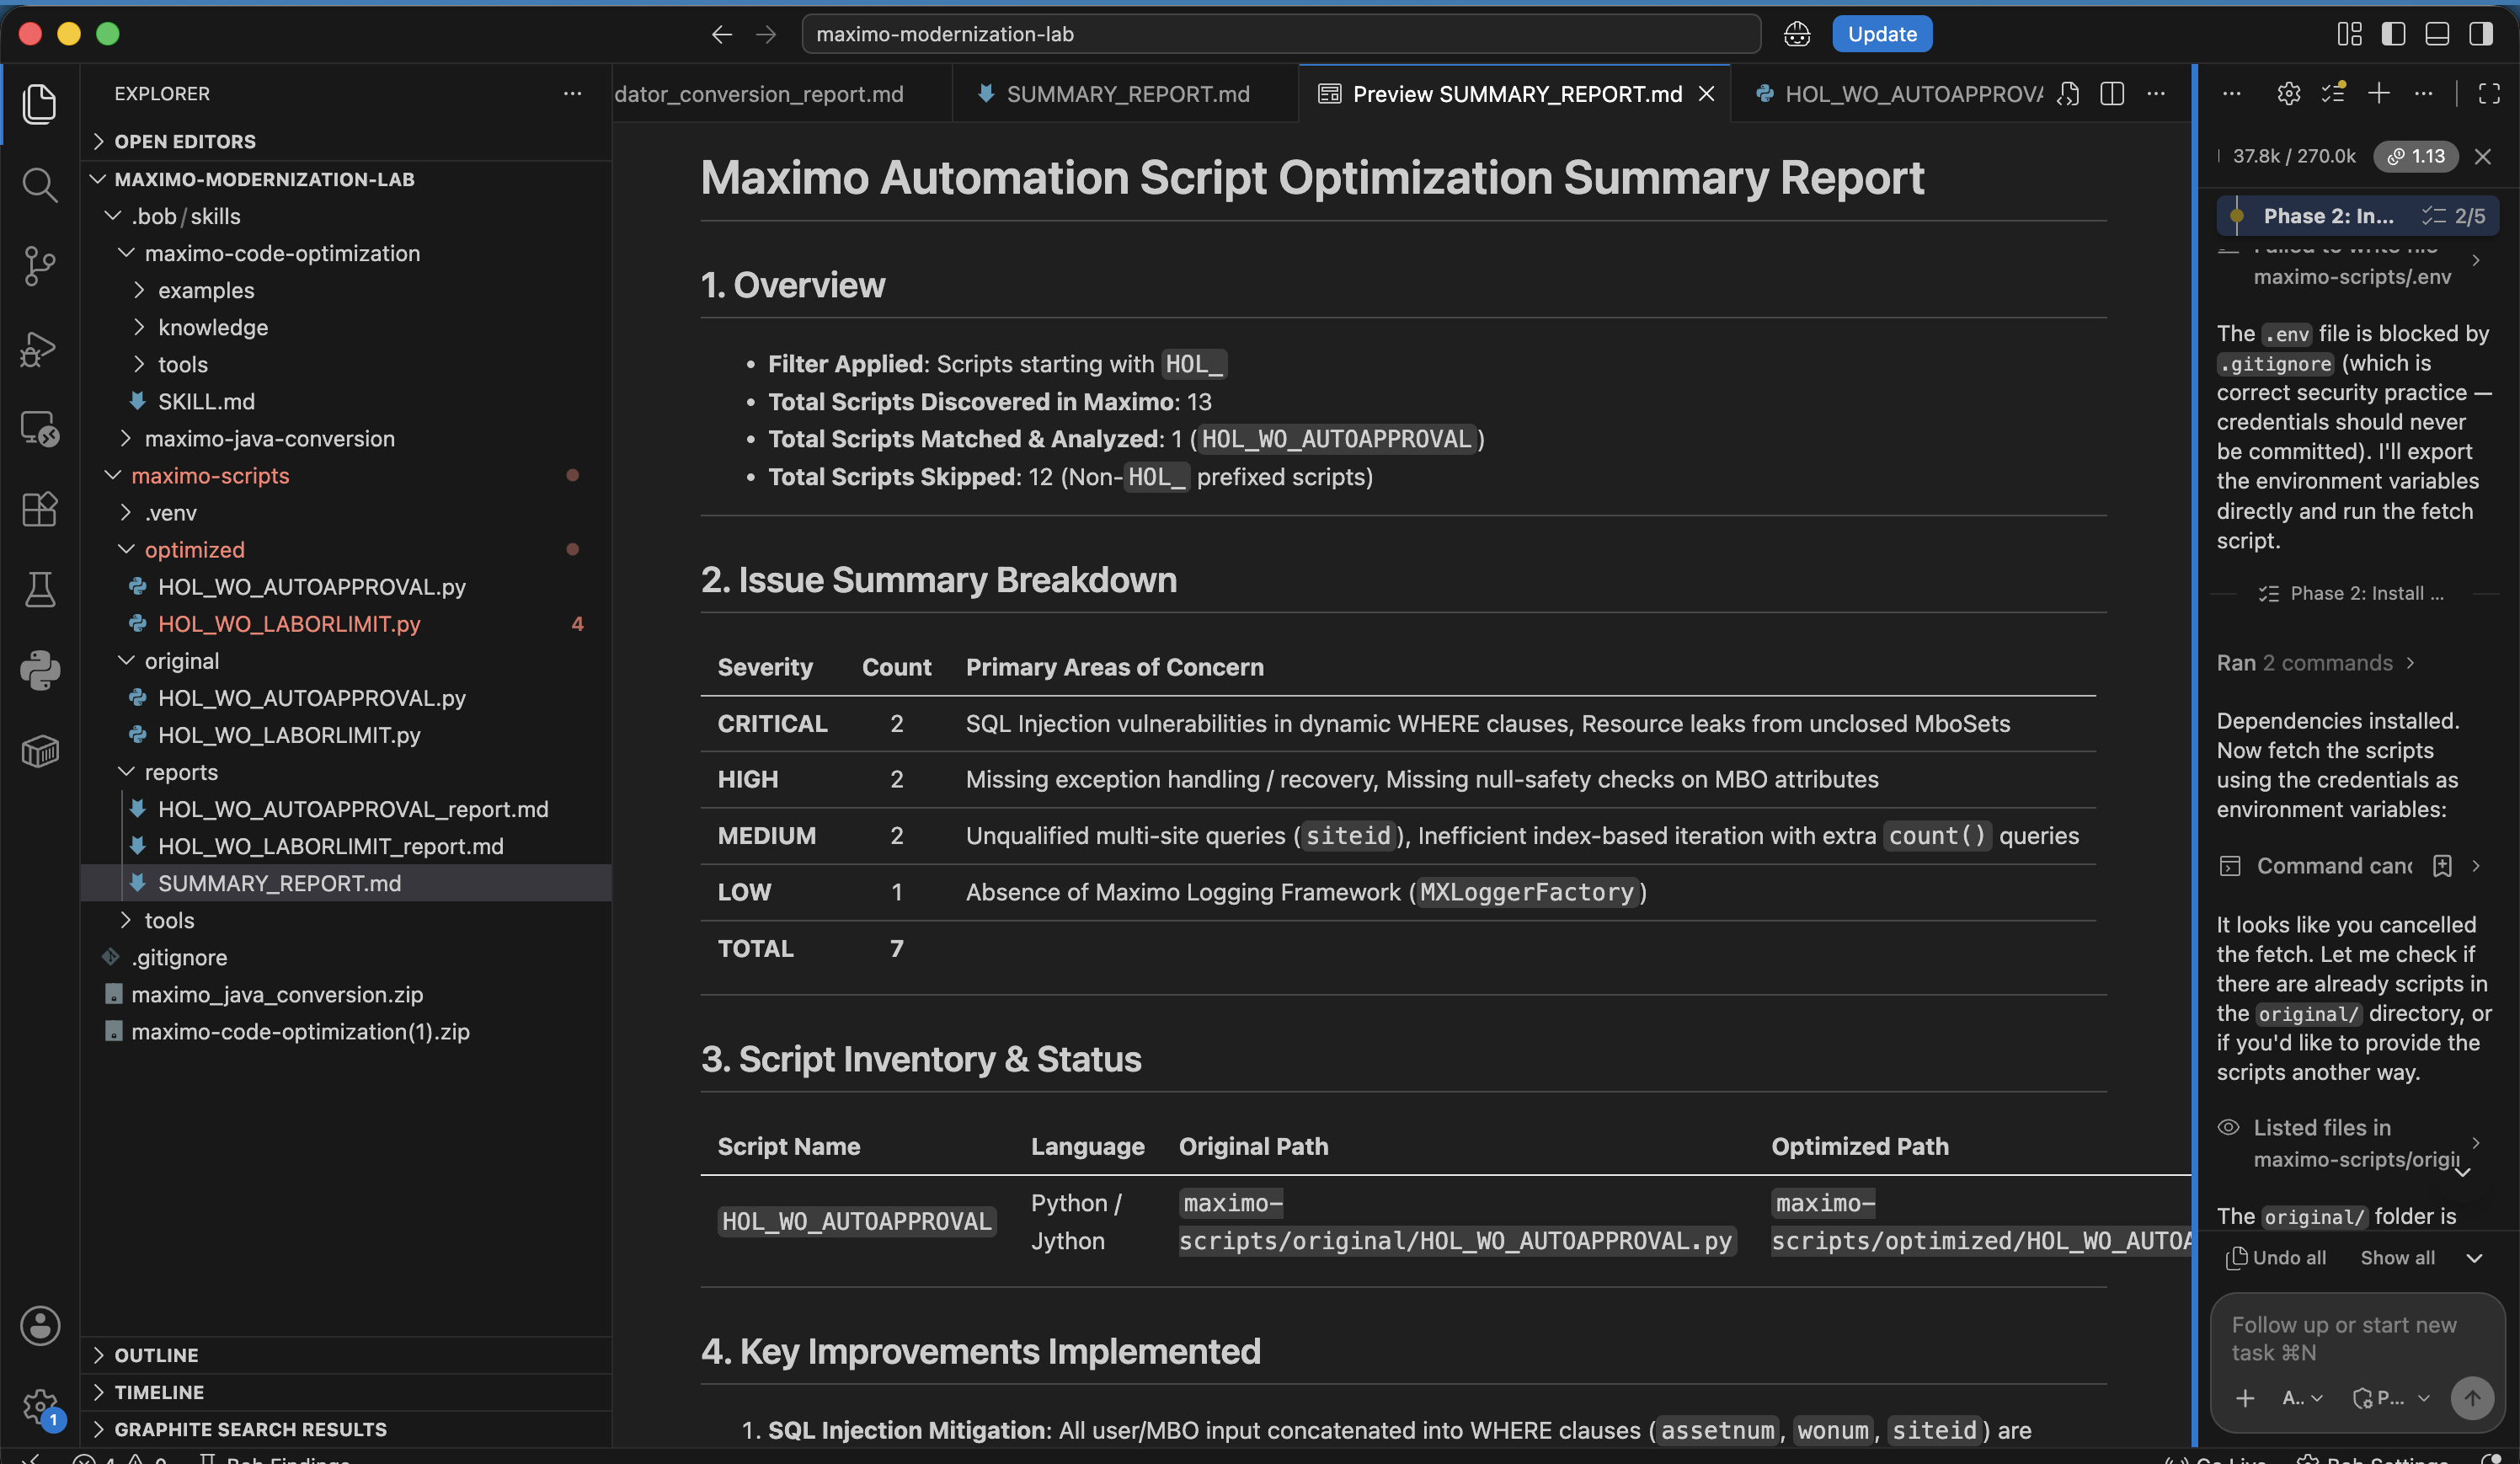
Task: Open HOL_WO_LABORLIMIT.py in optimized folder
Action: [346, 623]
